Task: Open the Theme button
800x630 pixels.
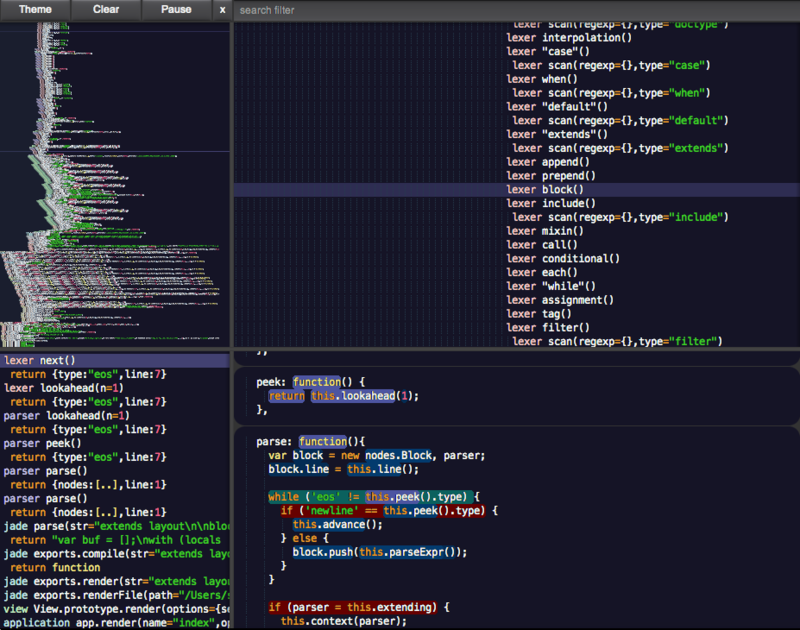Action: pyautogui.click(x=35, y=10)
